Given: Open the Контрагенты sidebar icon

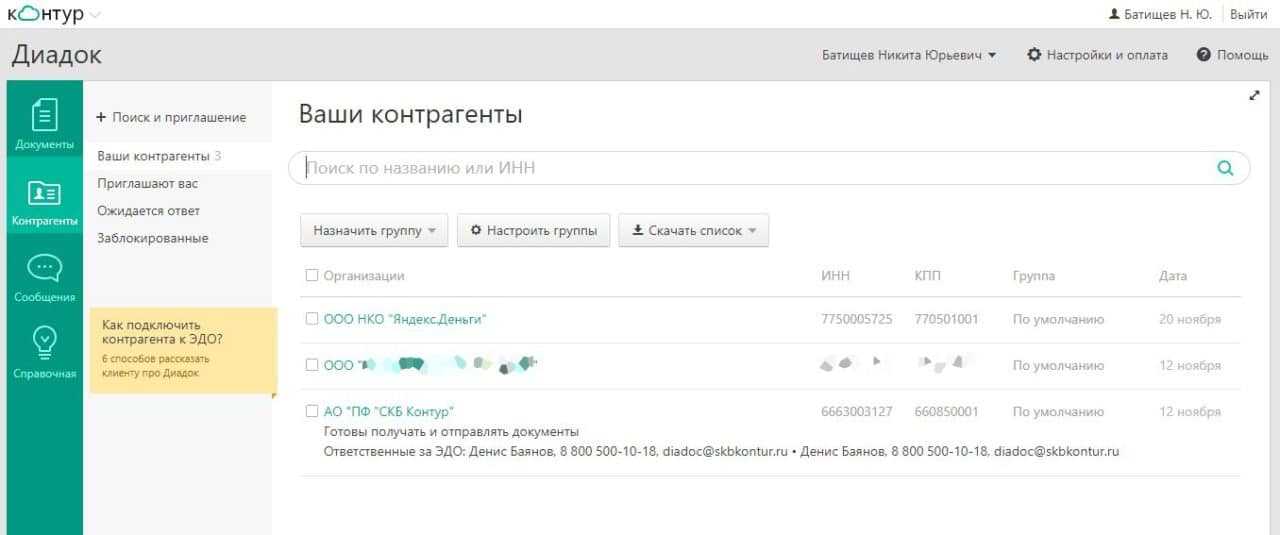Looking at the screenshot, I should (45, 194).
